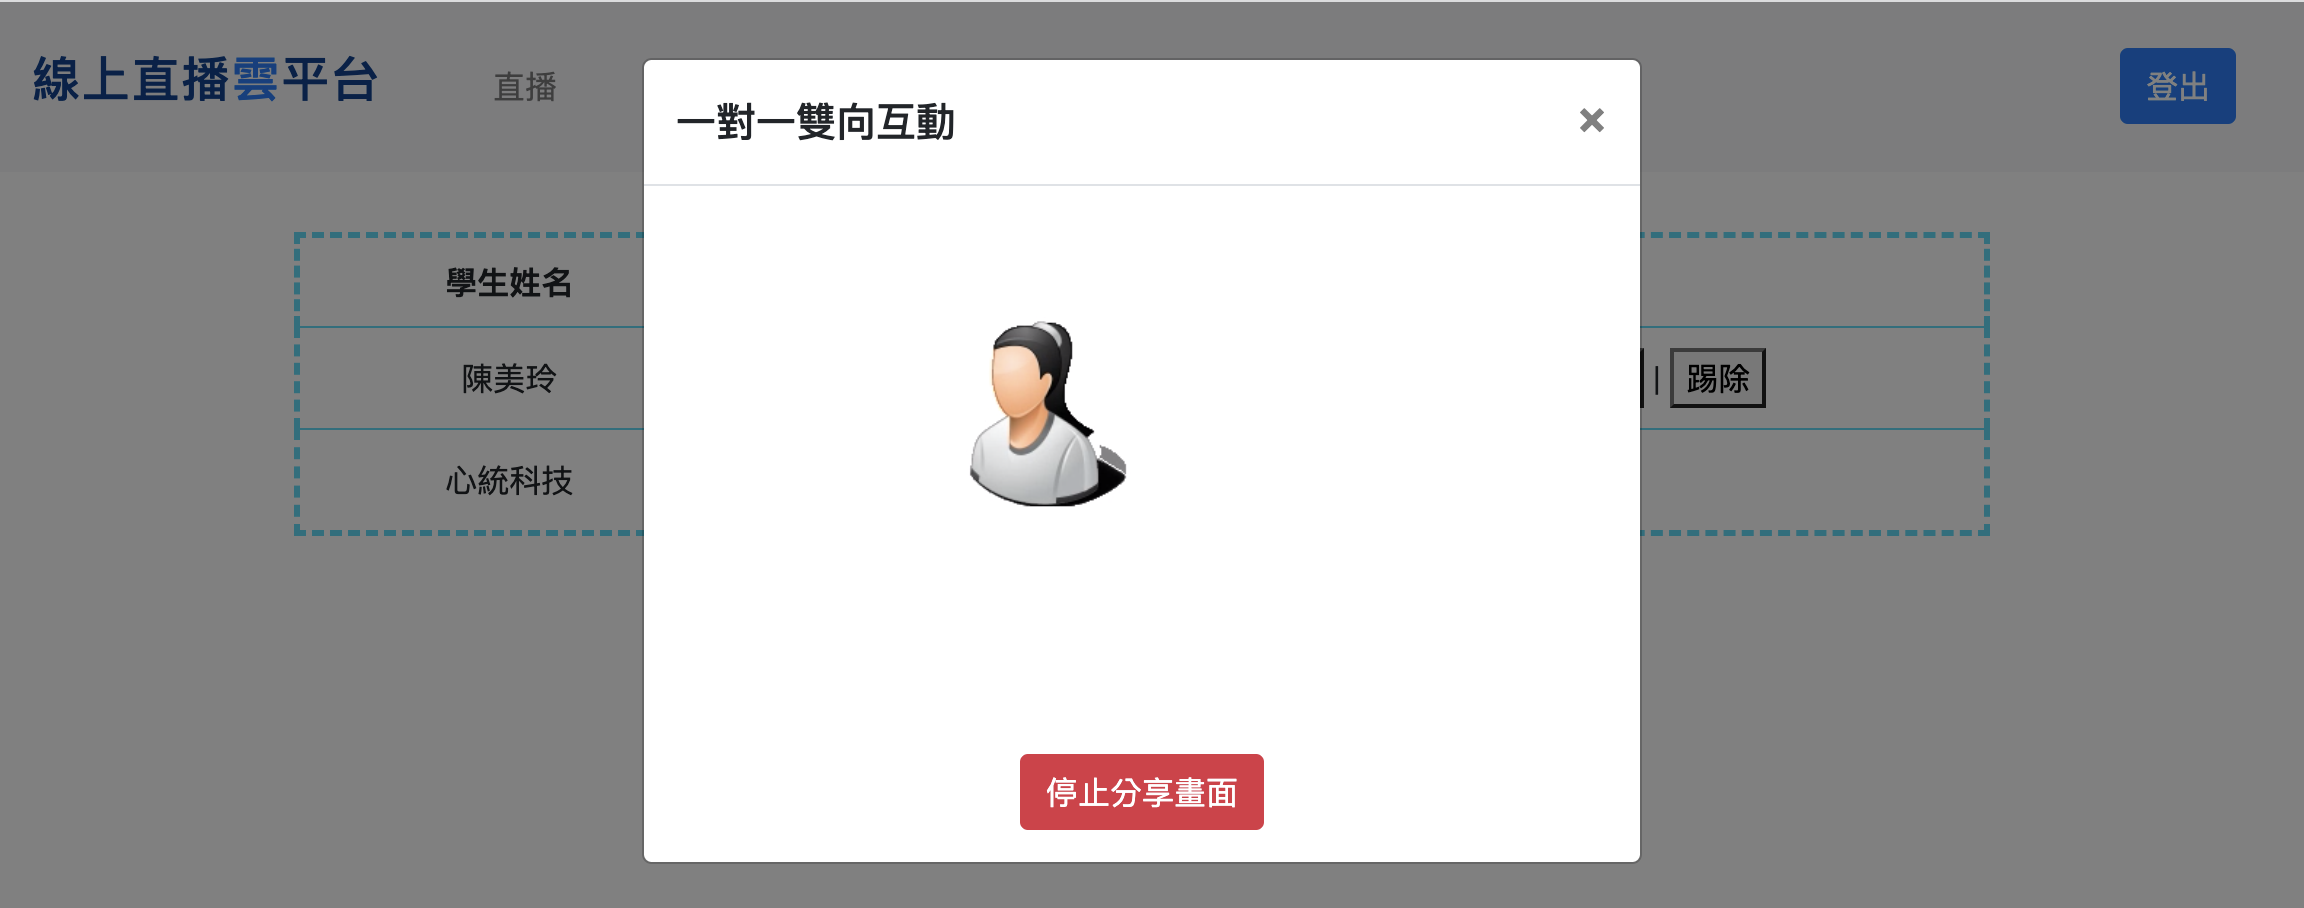Click the blue 雲 character in the site logo
The height and width of the screenshot is (908, 2304).
click(x=256, y=80)
